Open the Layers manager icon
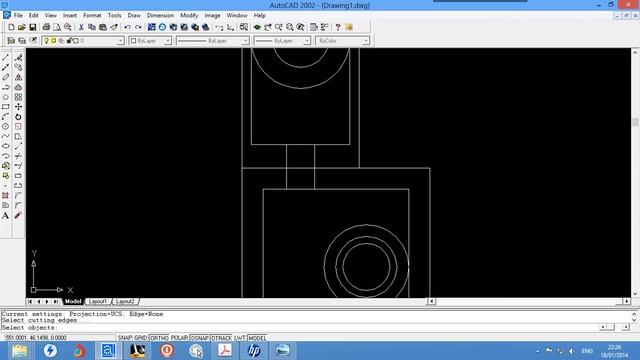The image size is (640, 360). (x=22, y=41)
